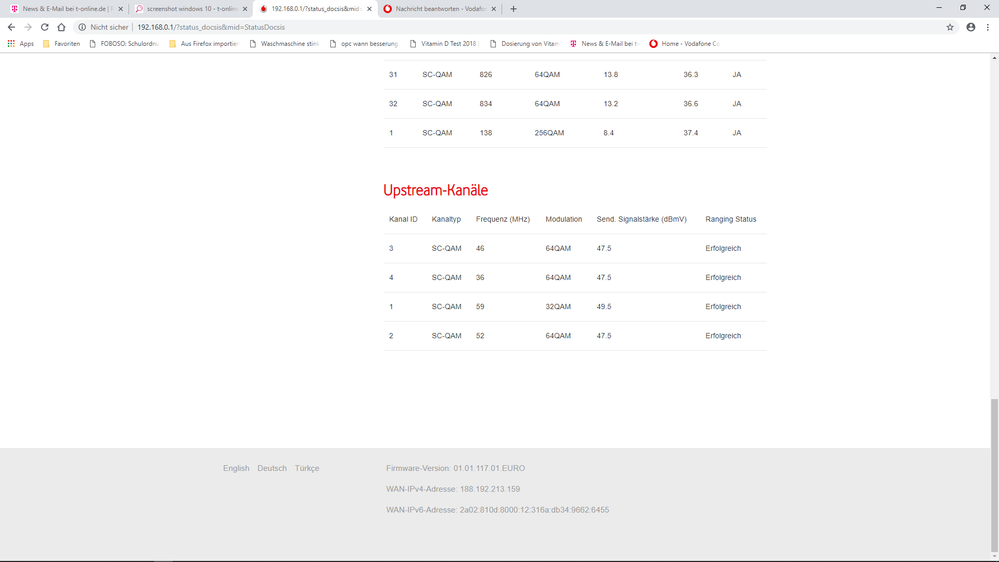Open the 'Aus Firefox importiert' bookmarks folder
This screenshot has width=999, height=562.
(x=204, y=44)
